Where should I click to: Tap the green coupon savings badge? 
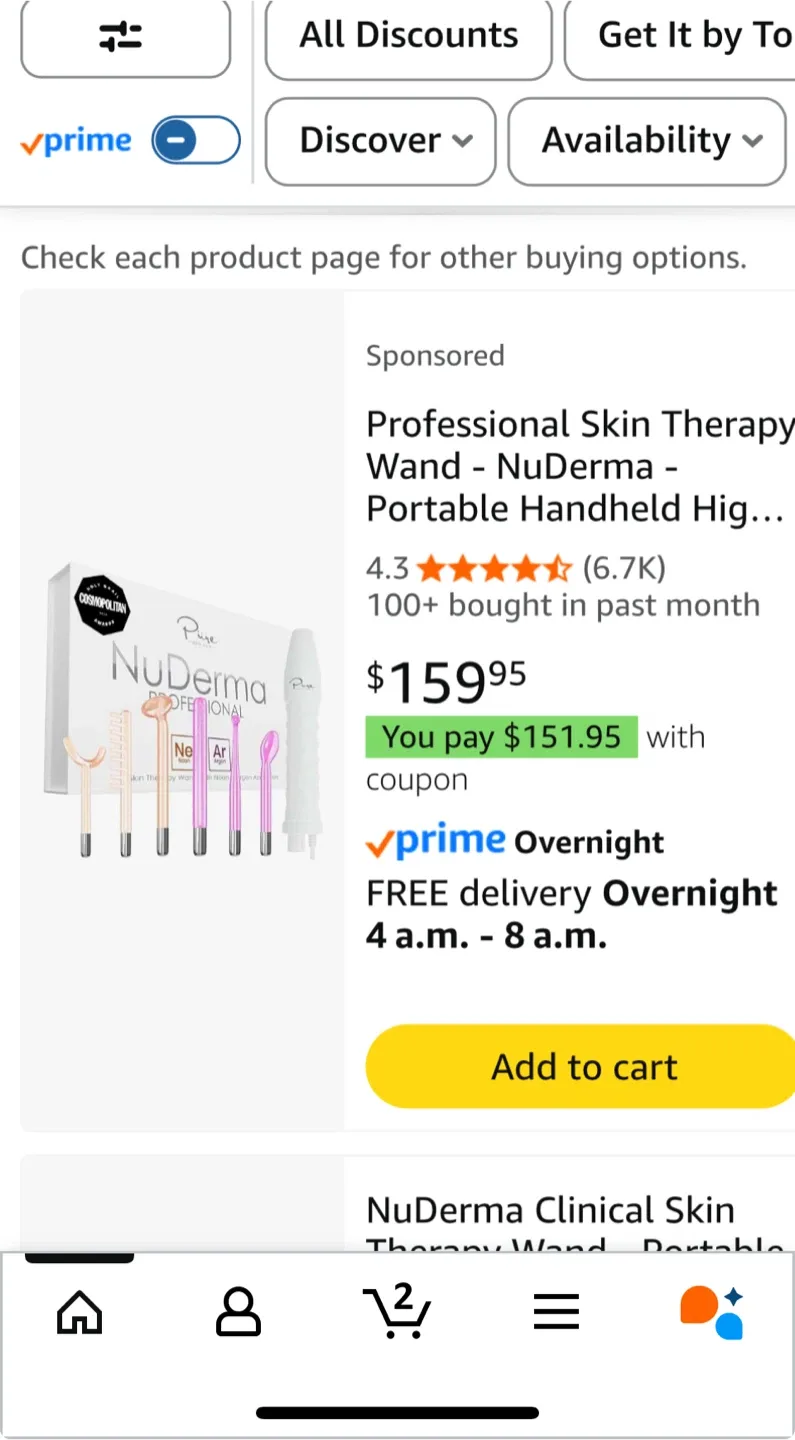point(501,737)
